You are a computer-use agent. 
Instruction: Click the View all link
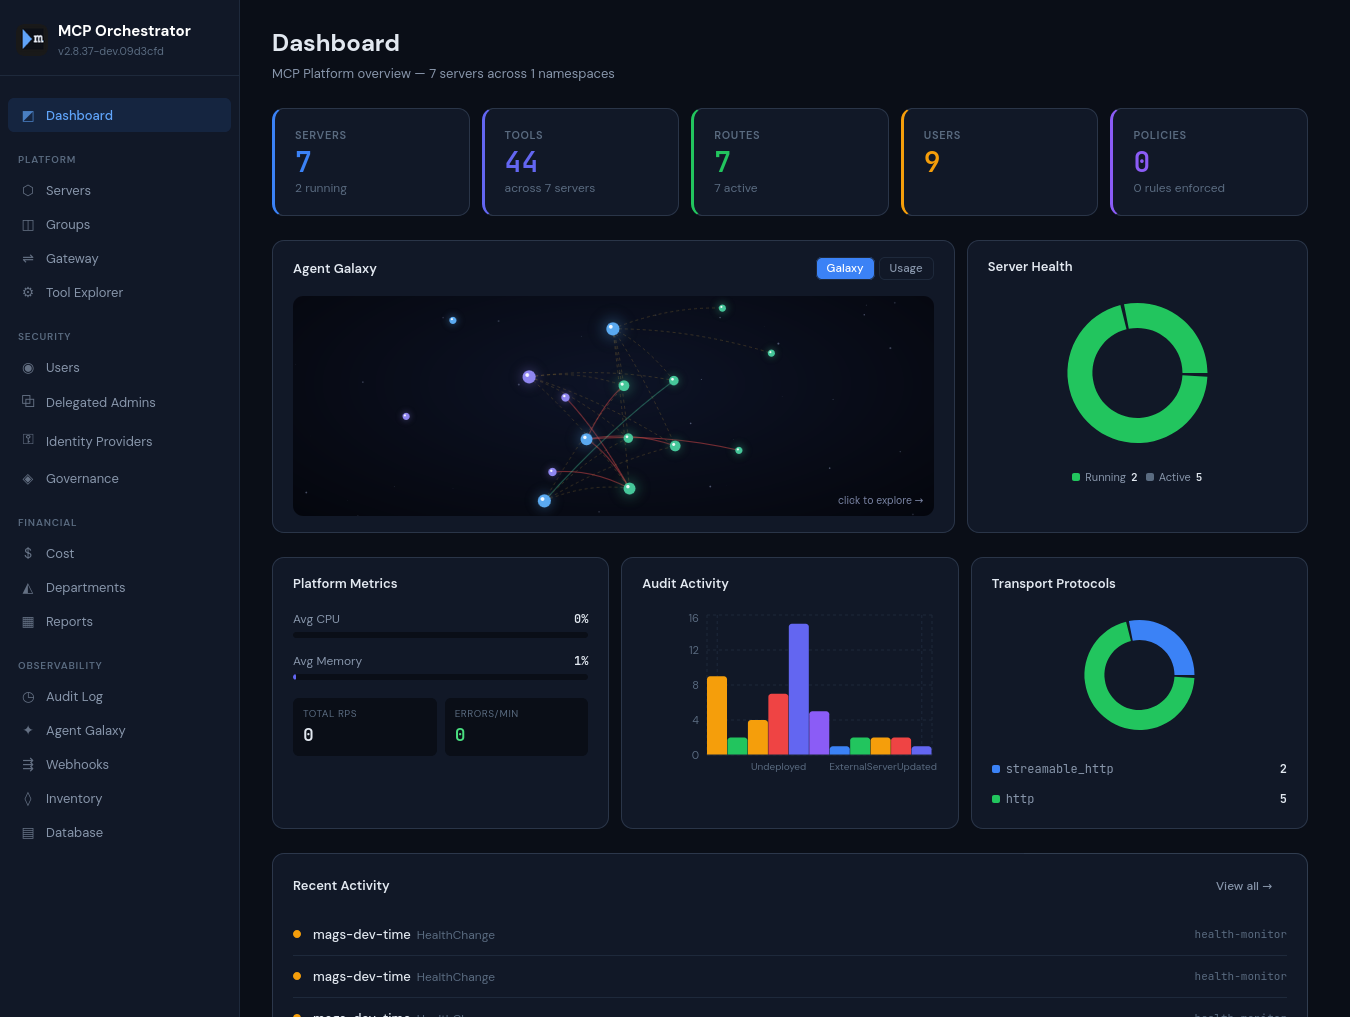point(1244,886)
